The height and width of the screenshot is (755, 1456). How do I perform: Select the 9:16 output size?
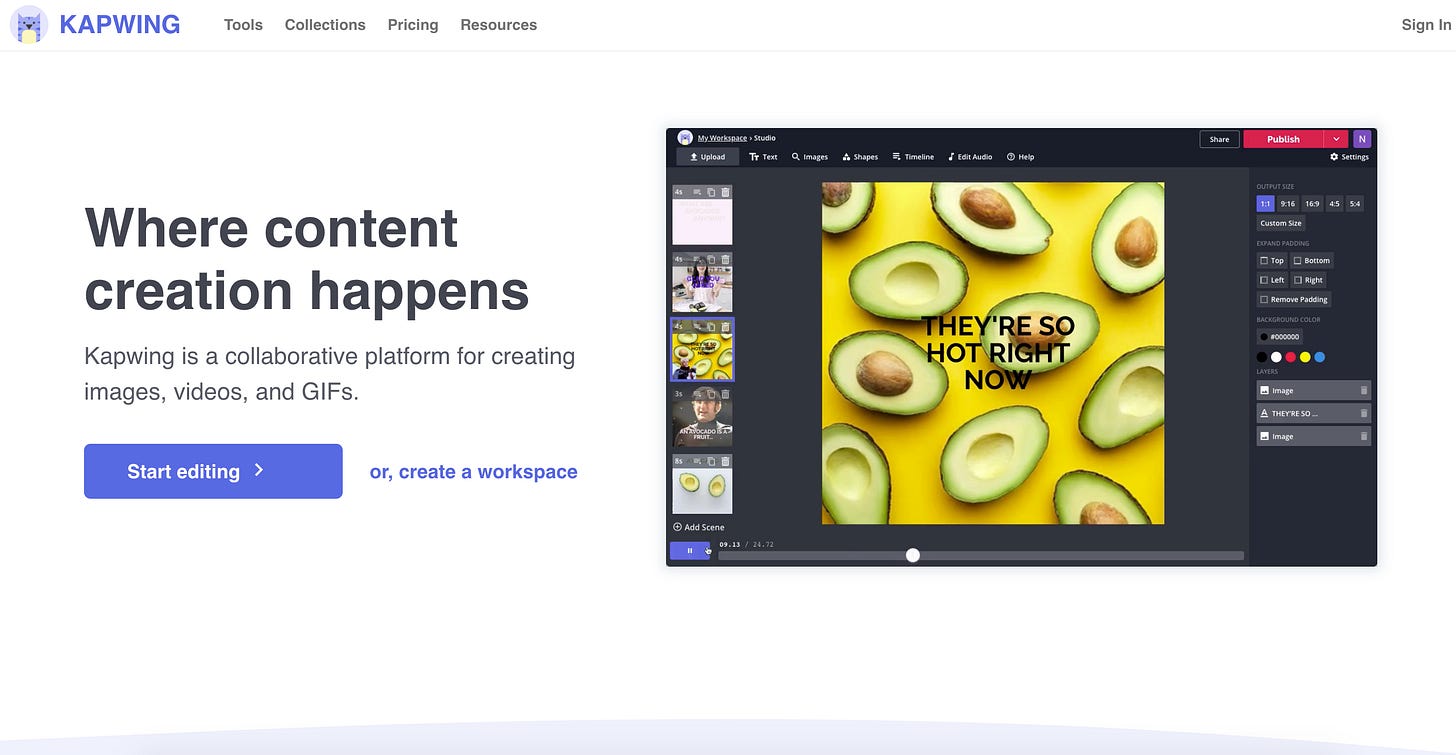pos(1287,203)
